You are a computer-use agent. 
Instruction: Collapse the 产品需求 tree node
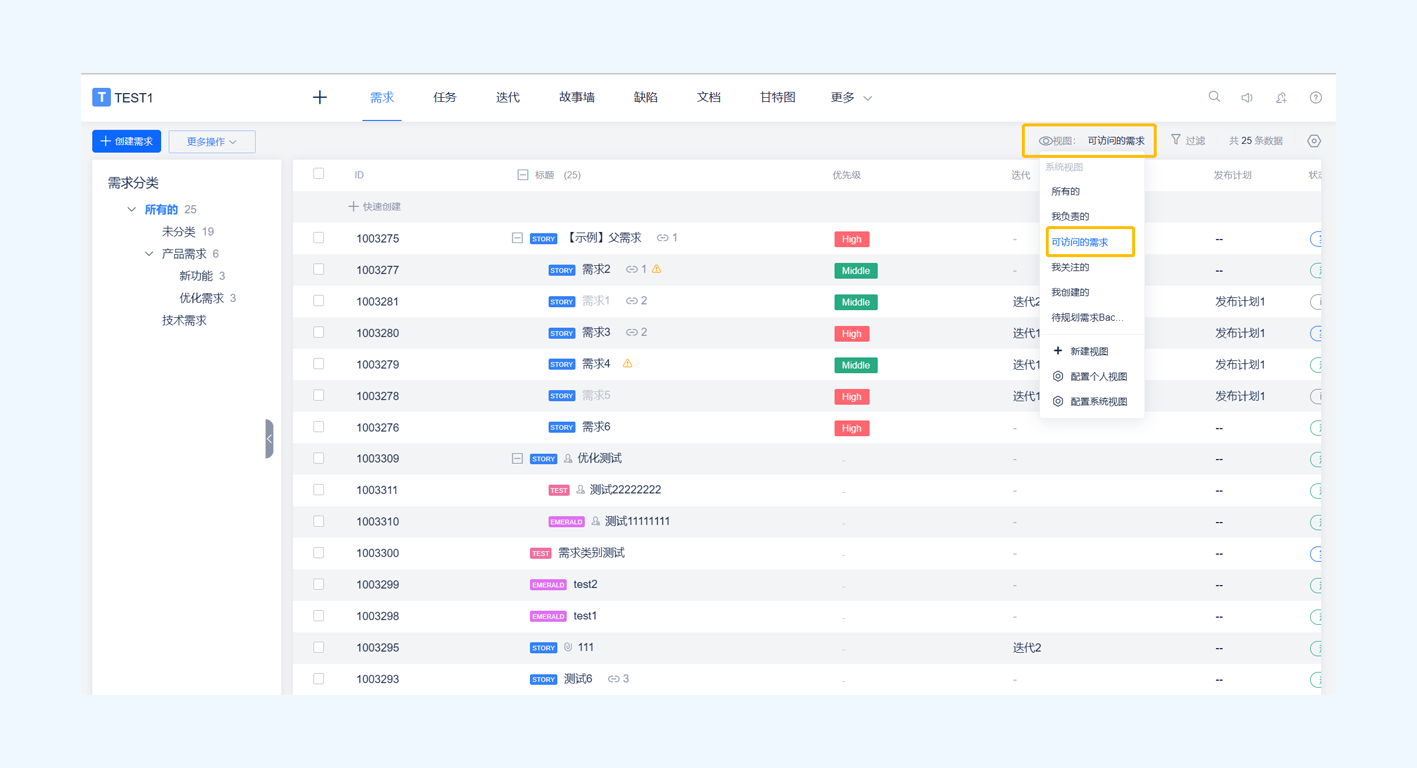149,254
